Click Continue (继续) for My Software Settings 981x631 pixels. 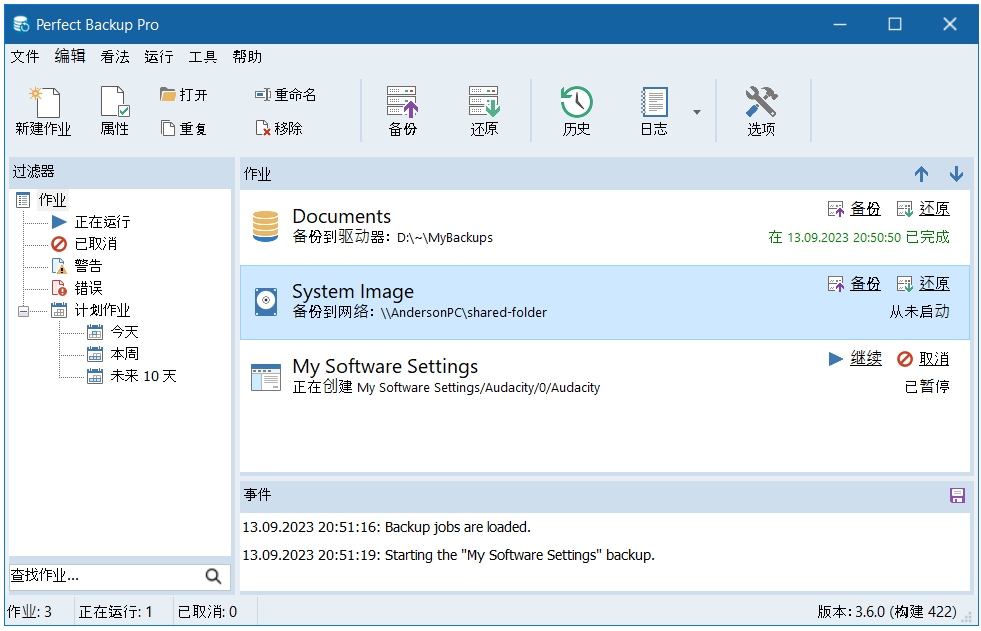click(865, 359)
